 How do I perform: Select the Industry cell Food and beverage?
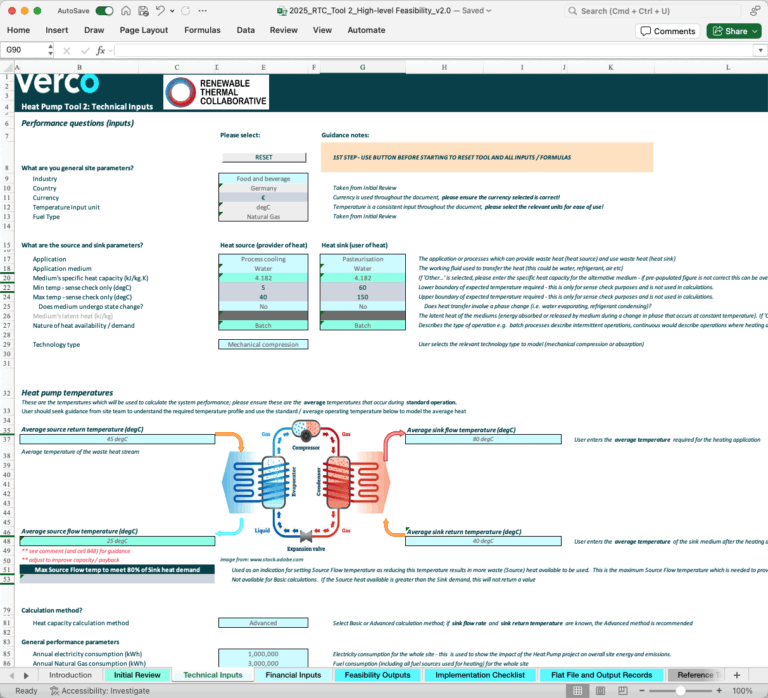click(263, 179)
